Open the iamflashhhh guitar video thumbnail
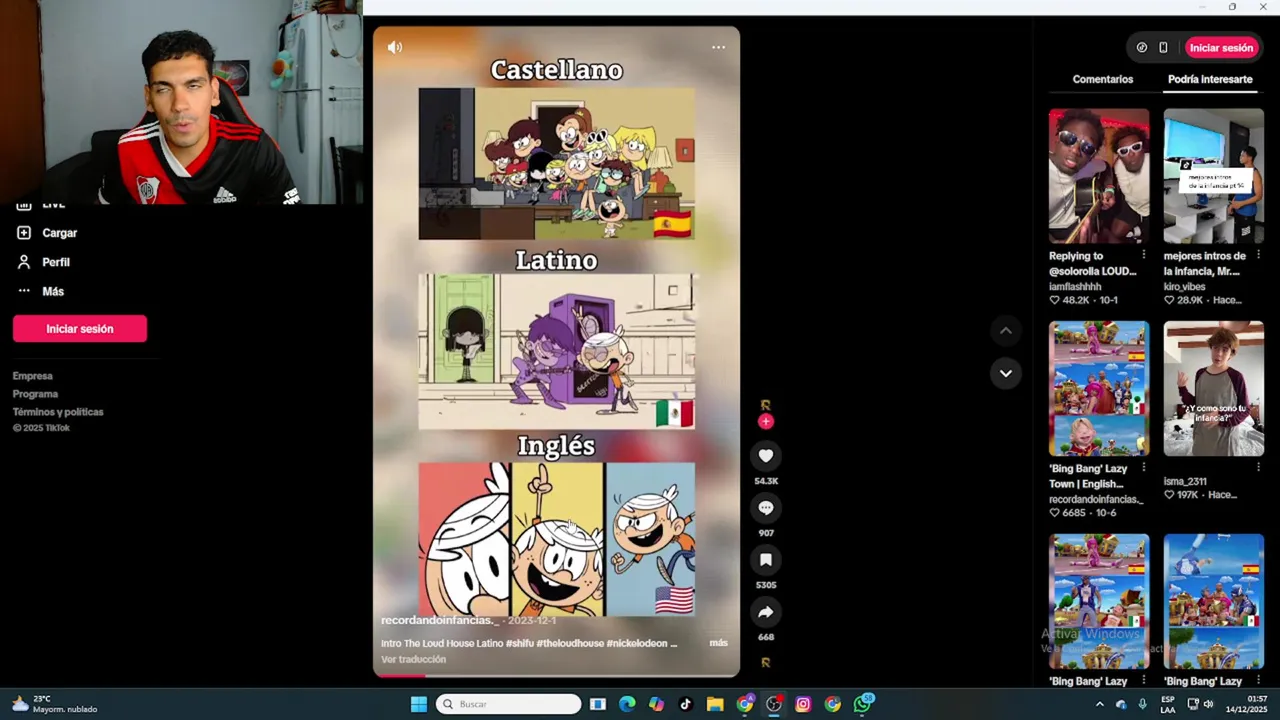 click(1098, 176)
